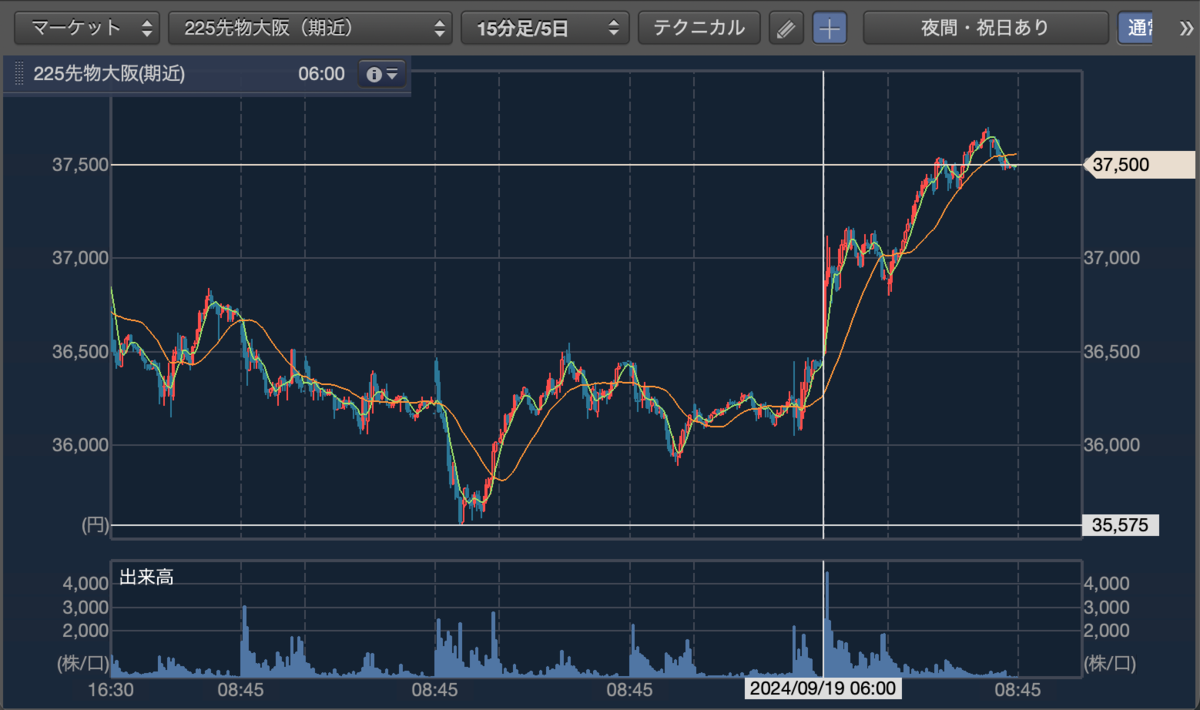The width and height of the screenshot is (1200, 710).
Task: Open the 225先物大阪（期近） symbol selector
Action: (311, 28)
